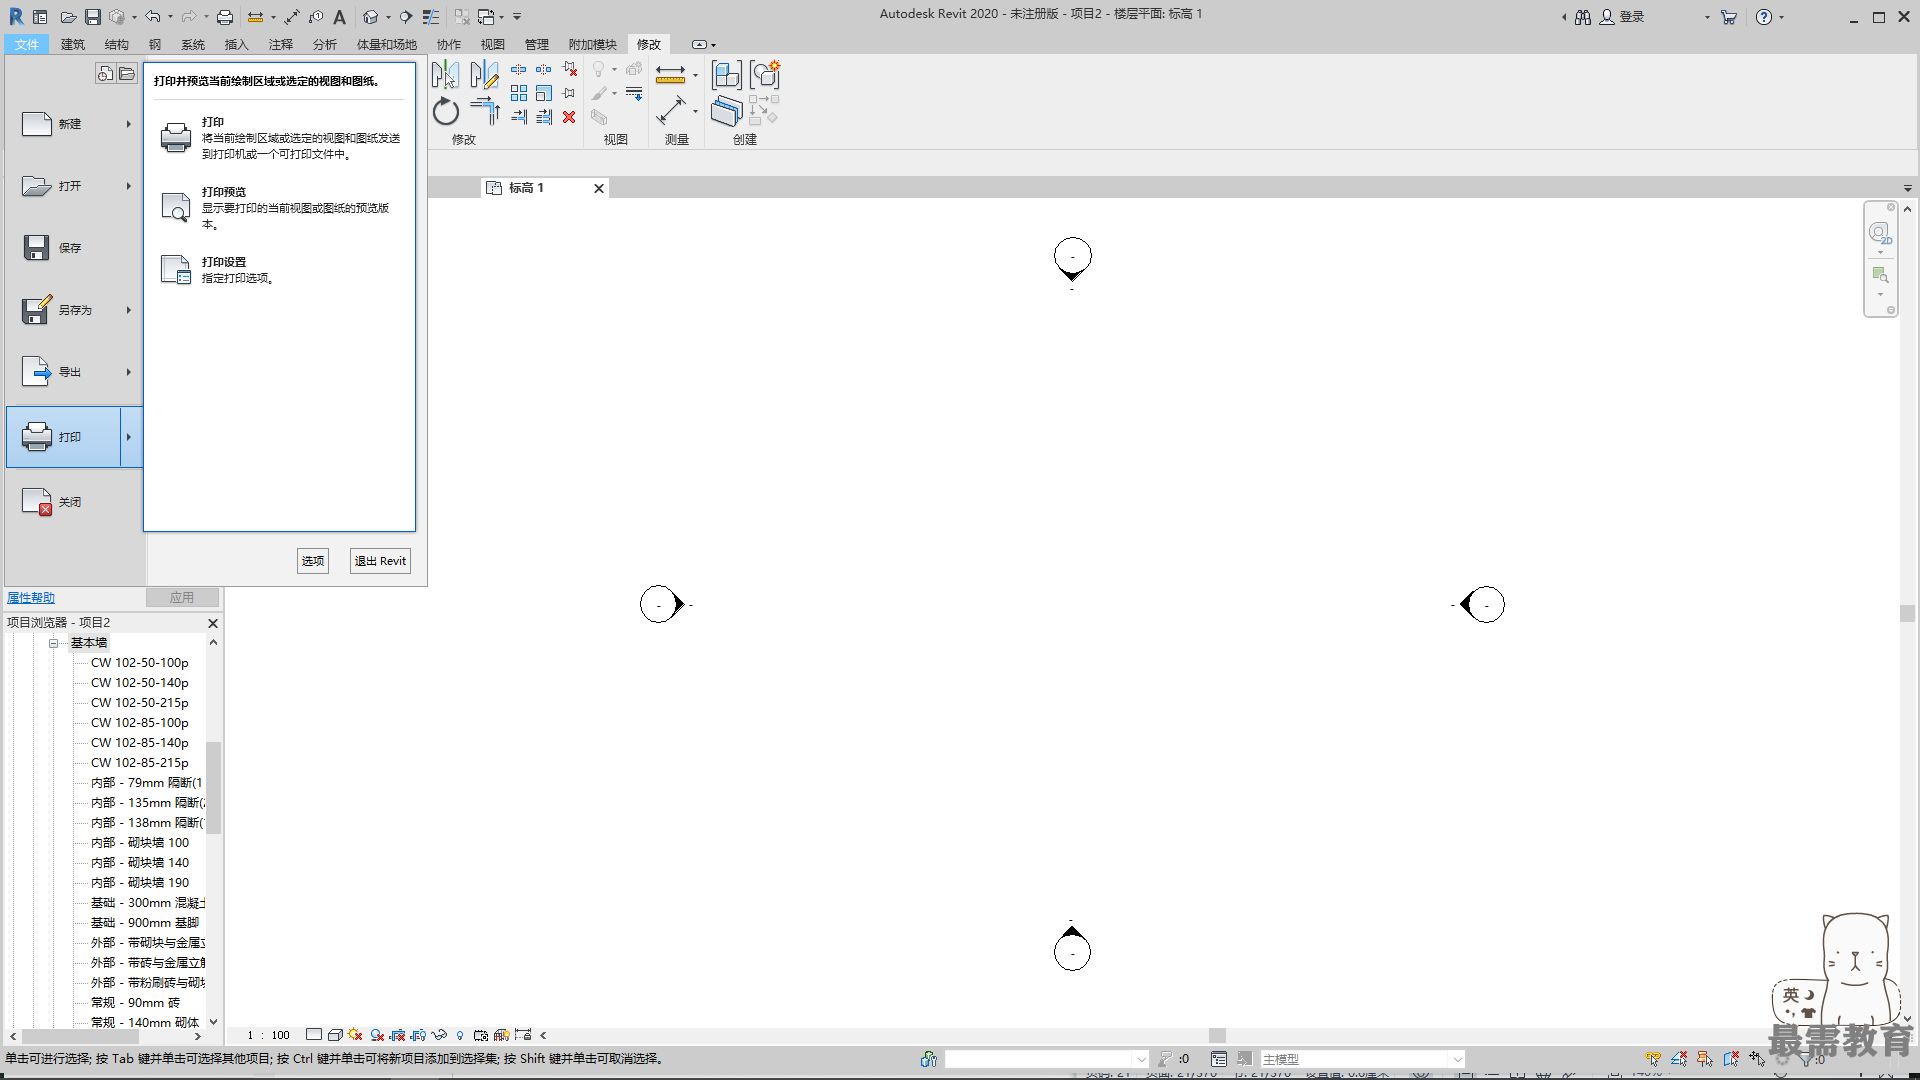The width and height of the screenshot is (1920, 1080).
Task: Click the Create Assembly icon
Action: (727, 75)
